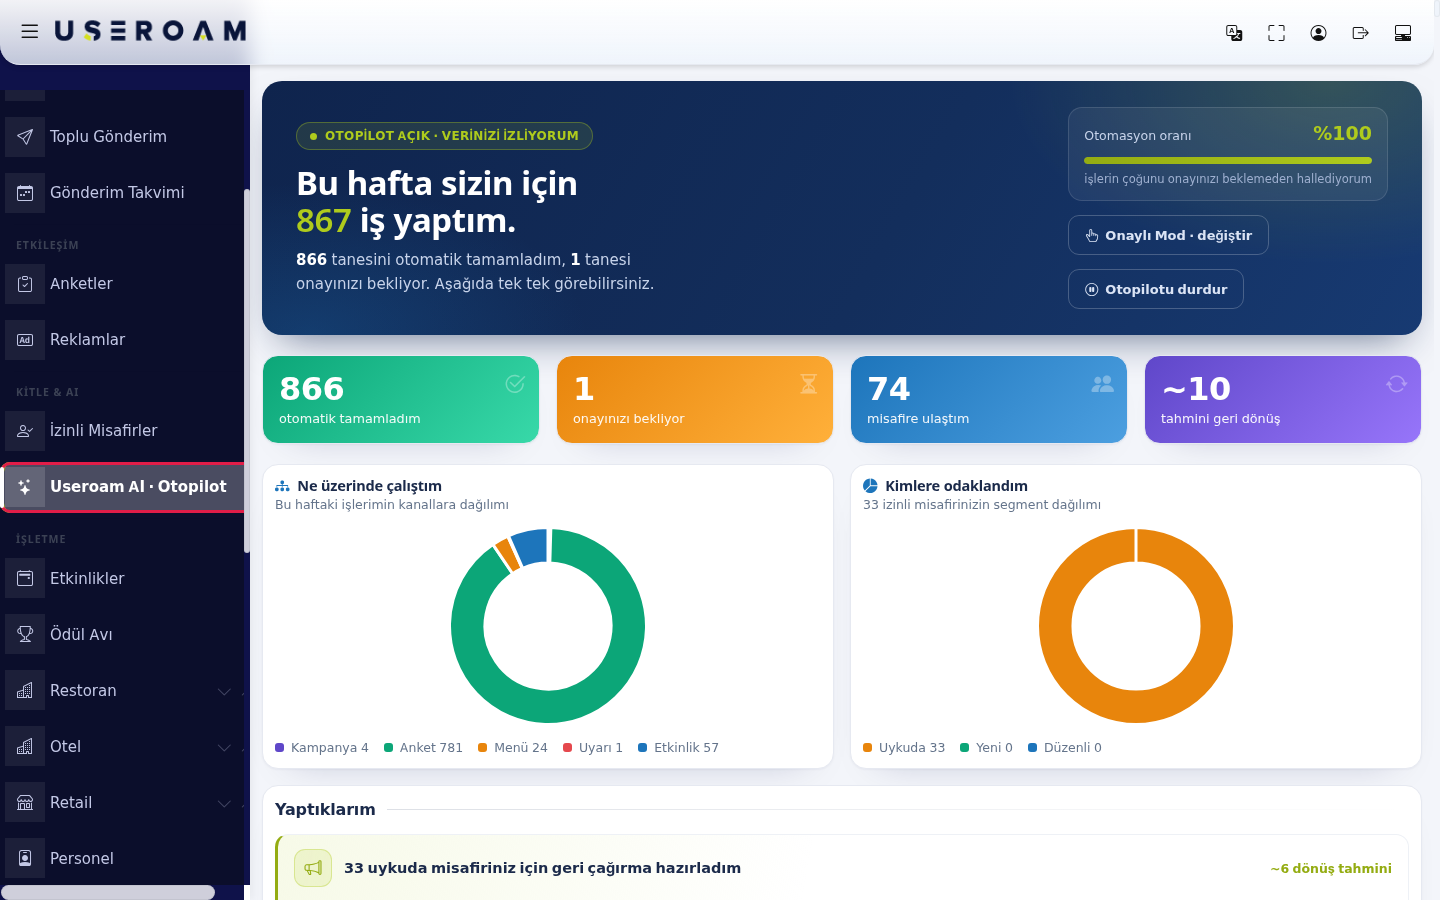Open the ~10 tahmini geri dönüş card
1440x900 pixels.
pyautogui.click(x=1283, y=400)
